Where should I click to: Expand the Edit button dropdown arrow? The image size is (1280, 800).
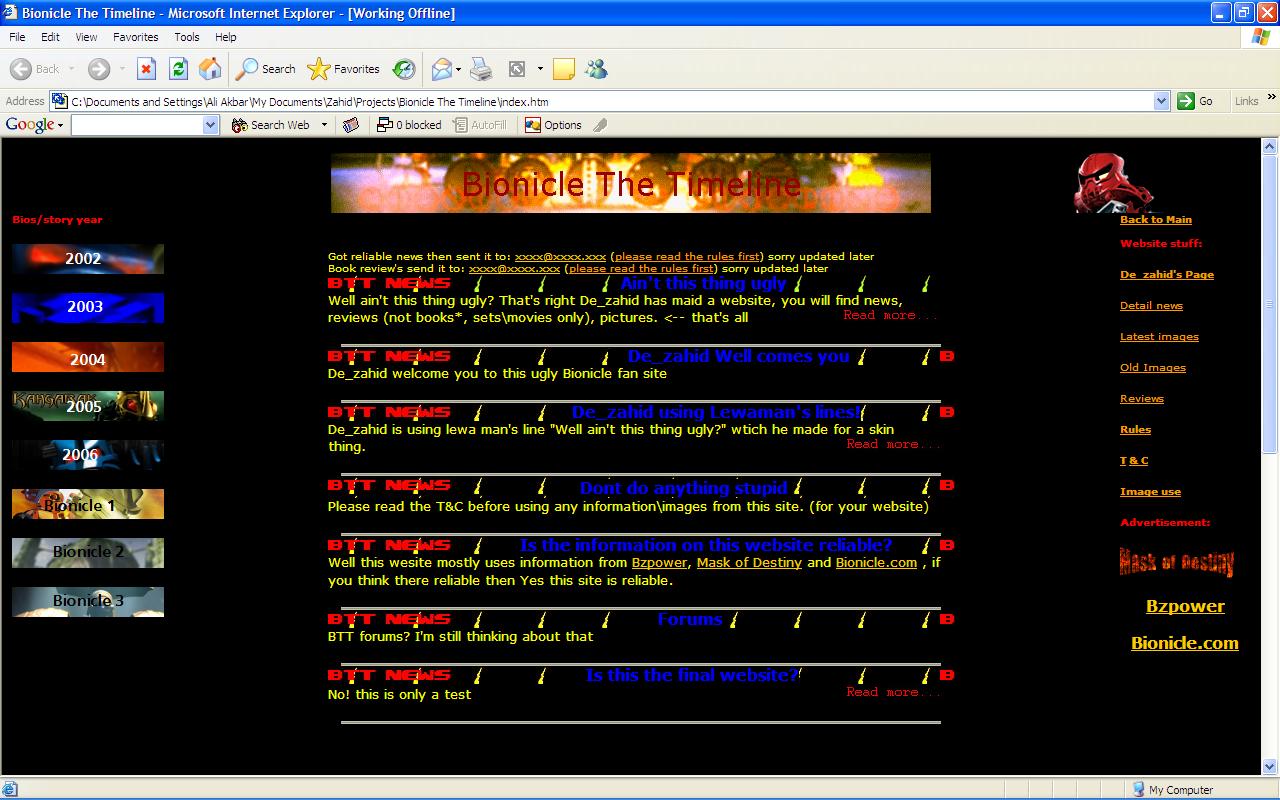(x=540, y=69)
